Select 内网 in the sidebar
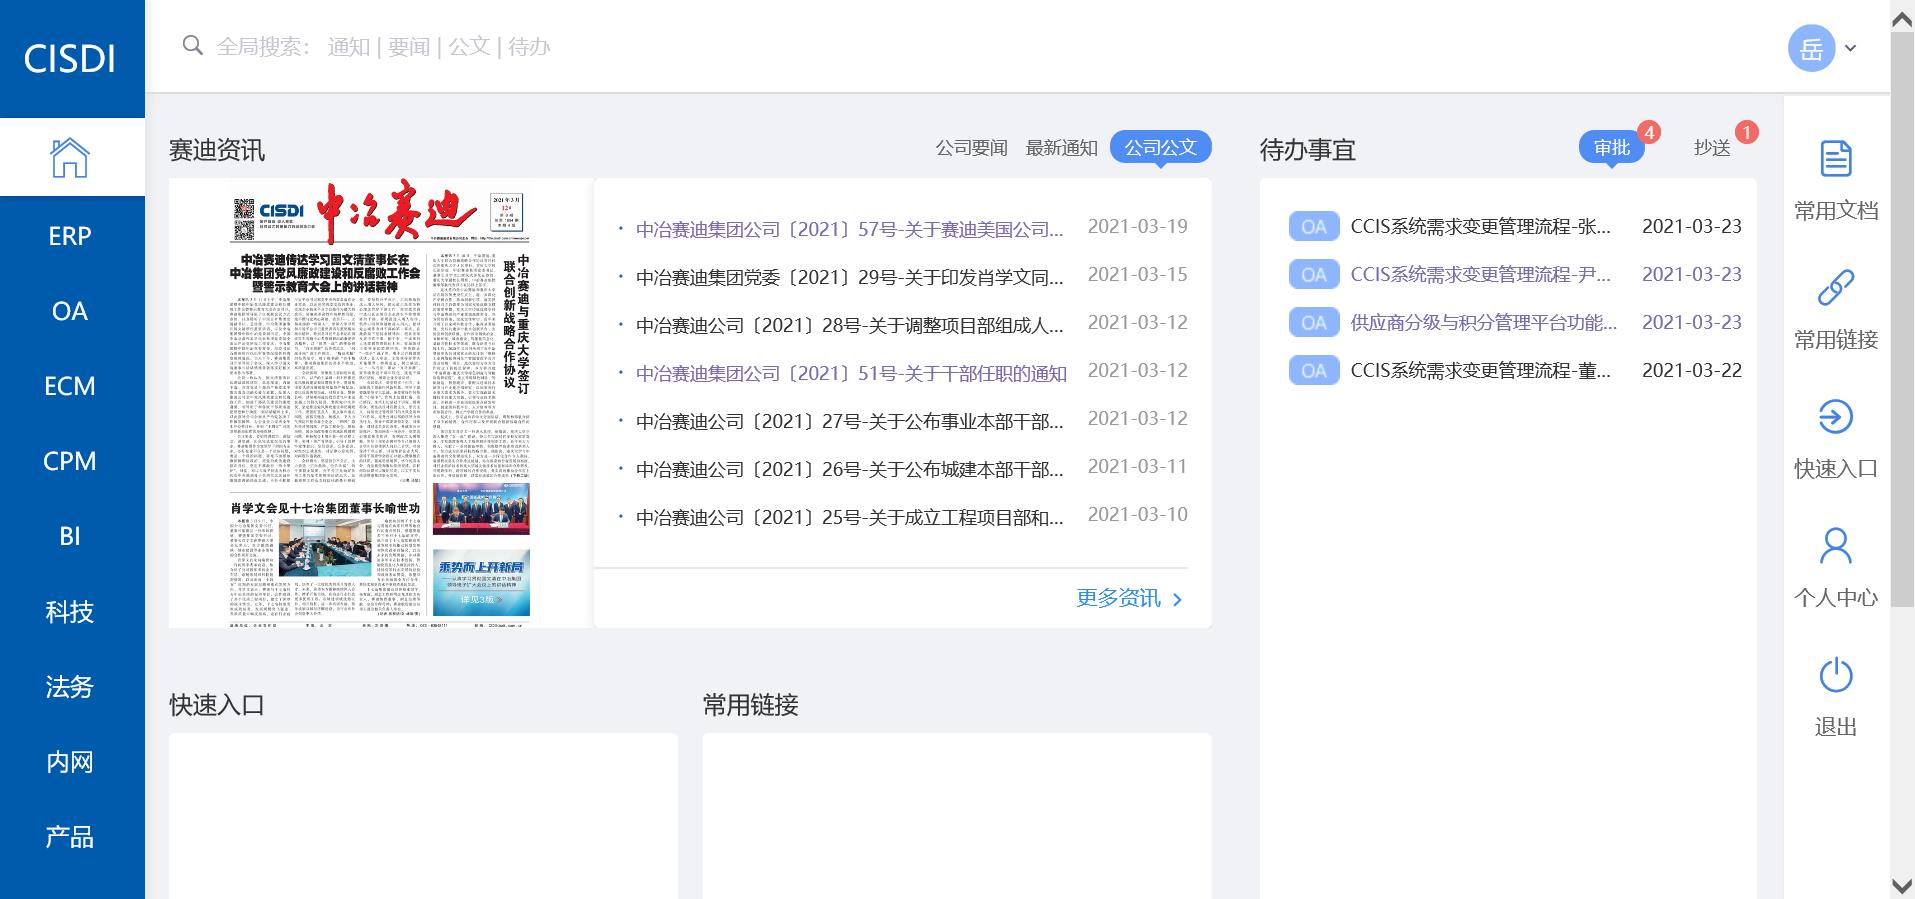The image size is (1915, 899). pos(70,762)
